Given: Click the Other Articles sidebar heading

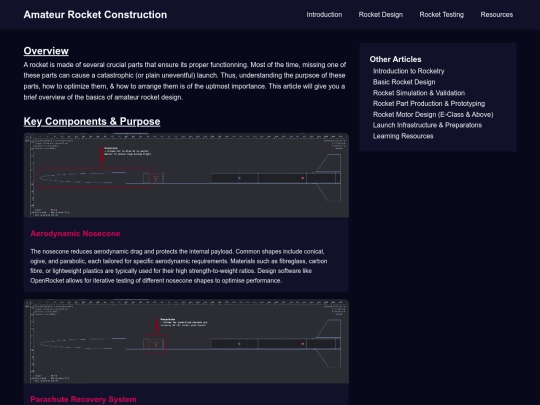Looking at the screenshot, I should coord(395,59).
